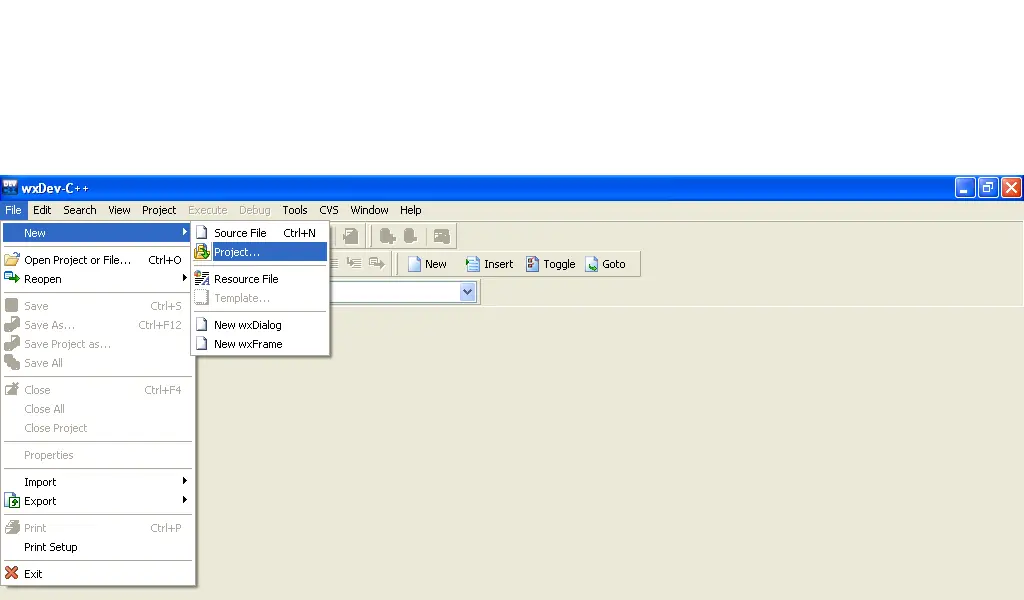Click the disabled Add to project toolbar icon
The height and width of the screenshot is (600, 1024).
[387, 236]
